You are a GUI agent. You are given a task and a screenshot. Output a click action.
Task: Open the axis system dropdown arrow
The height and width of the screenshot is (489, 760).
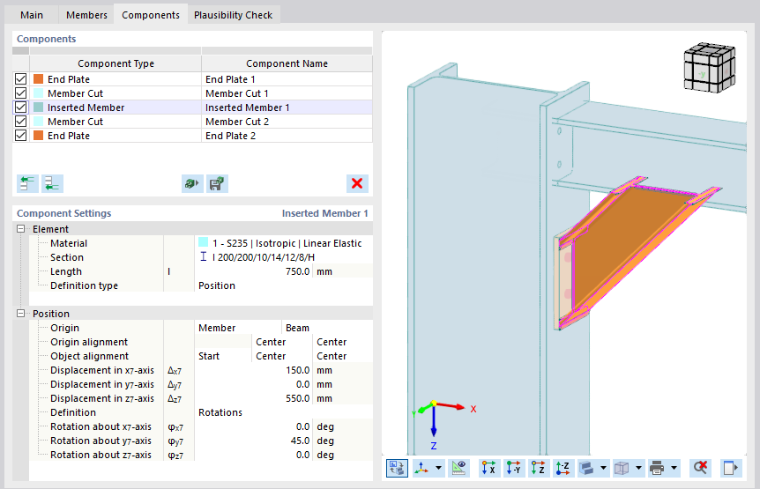point(439,468)
